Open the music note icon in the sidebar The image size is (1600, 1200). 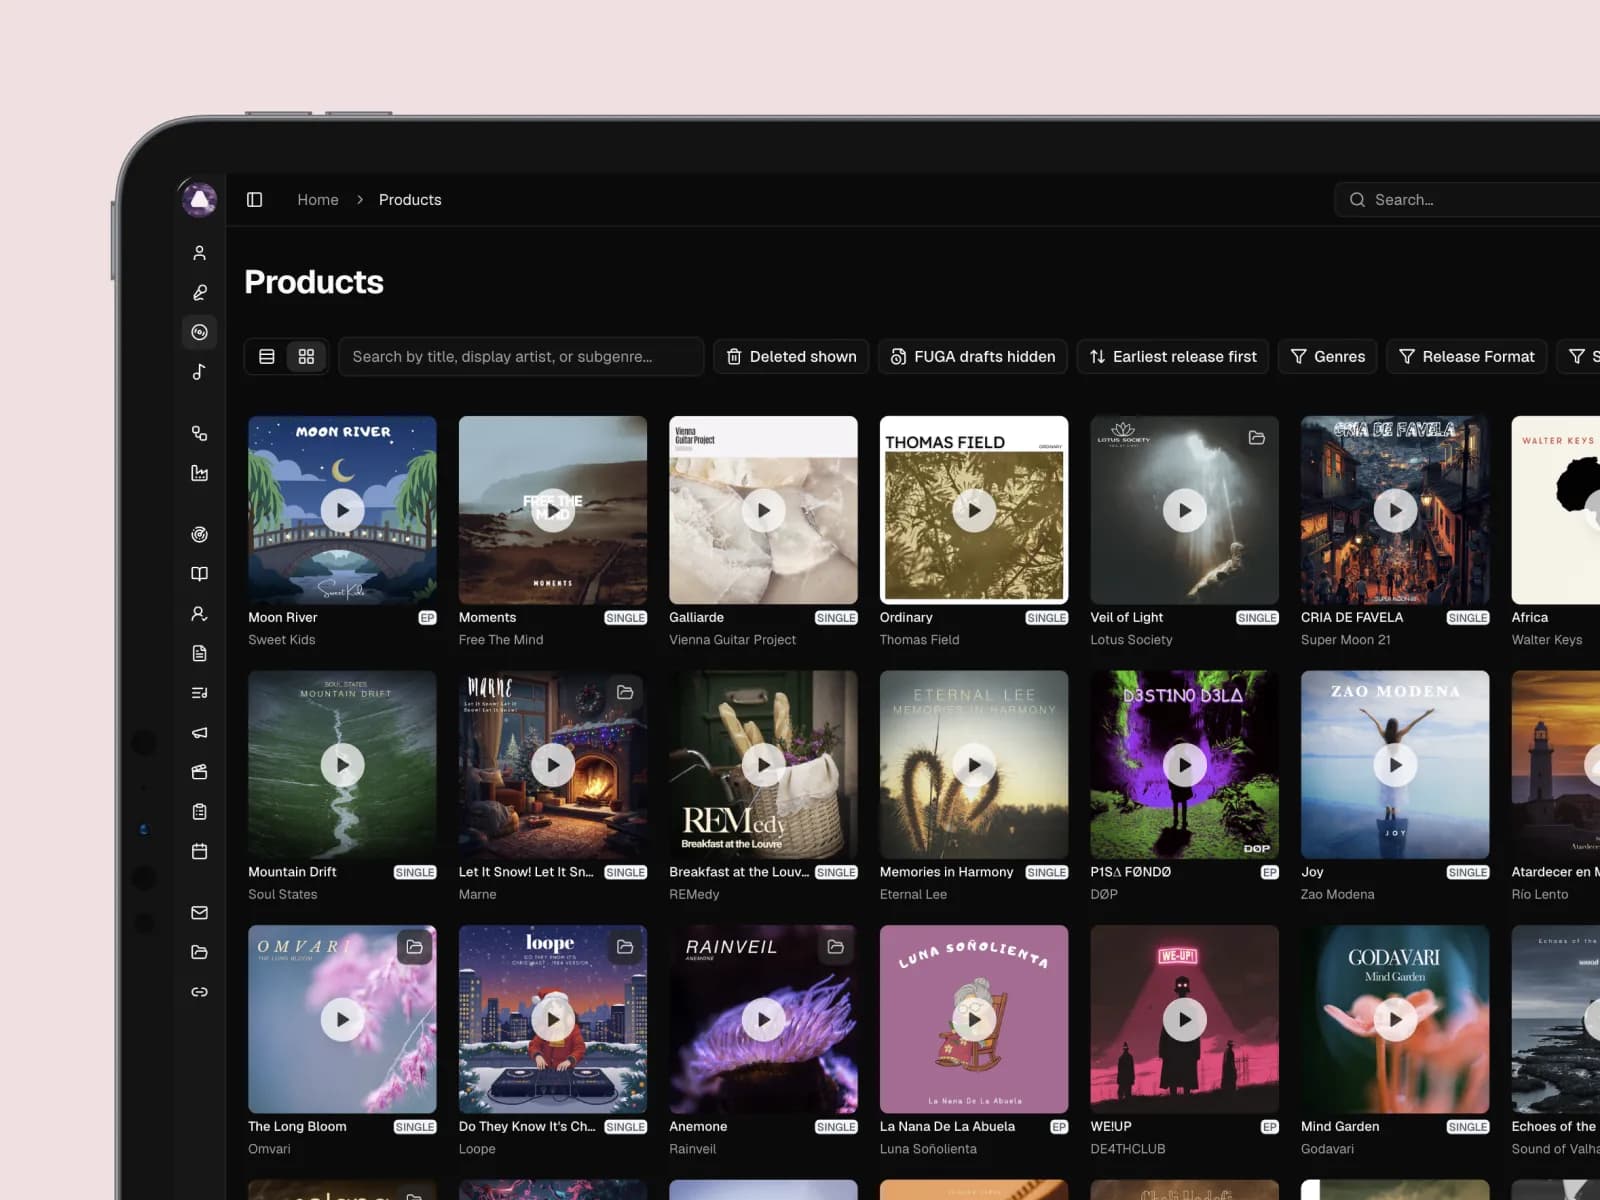[199, 372]
